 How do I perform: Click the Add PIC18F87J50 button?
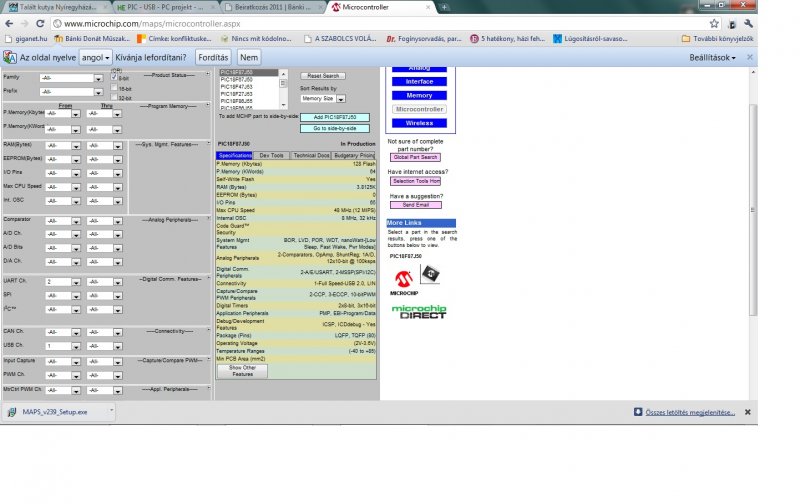(x=335, y=117)
